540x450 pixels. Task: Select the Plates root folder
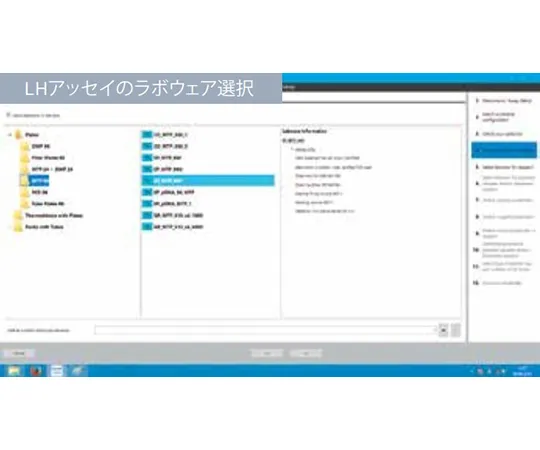tap(32, 135)
